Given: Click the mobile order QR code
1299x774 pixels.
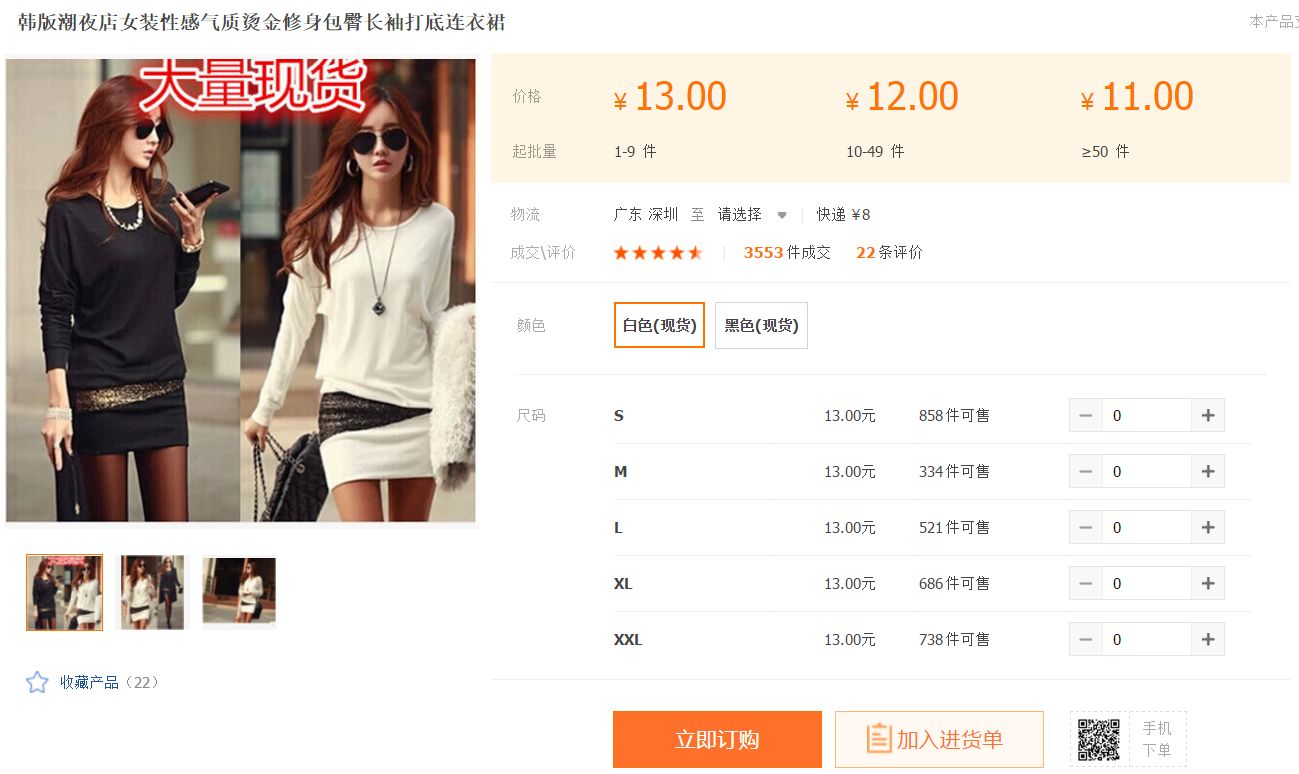Looking at the screenshot, I should (1098, 740).
